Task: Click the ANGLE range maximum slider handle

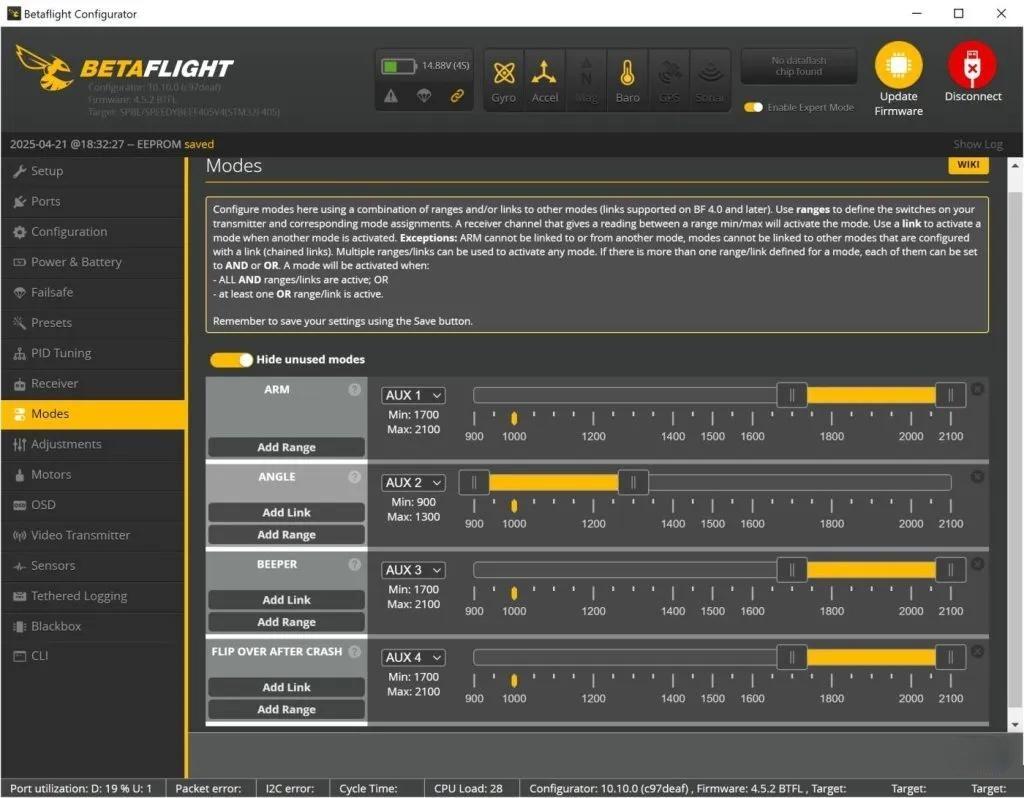Action: (x=633, y=483)
